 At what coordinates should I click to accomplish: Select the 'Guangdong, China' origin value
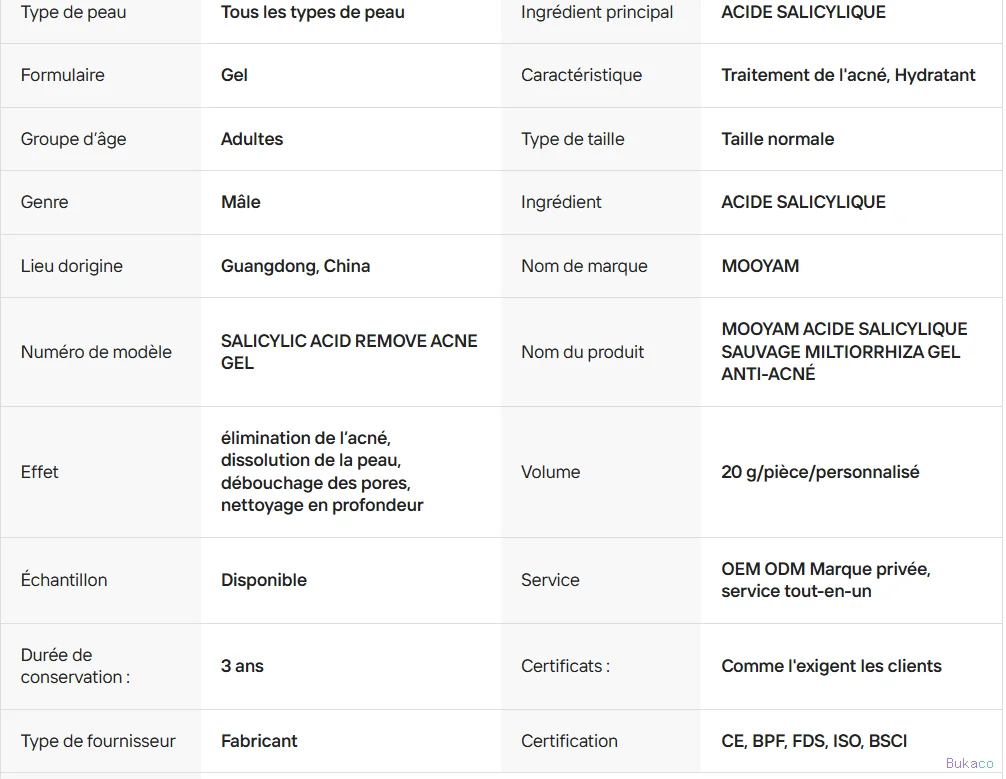tap(295, 266)
